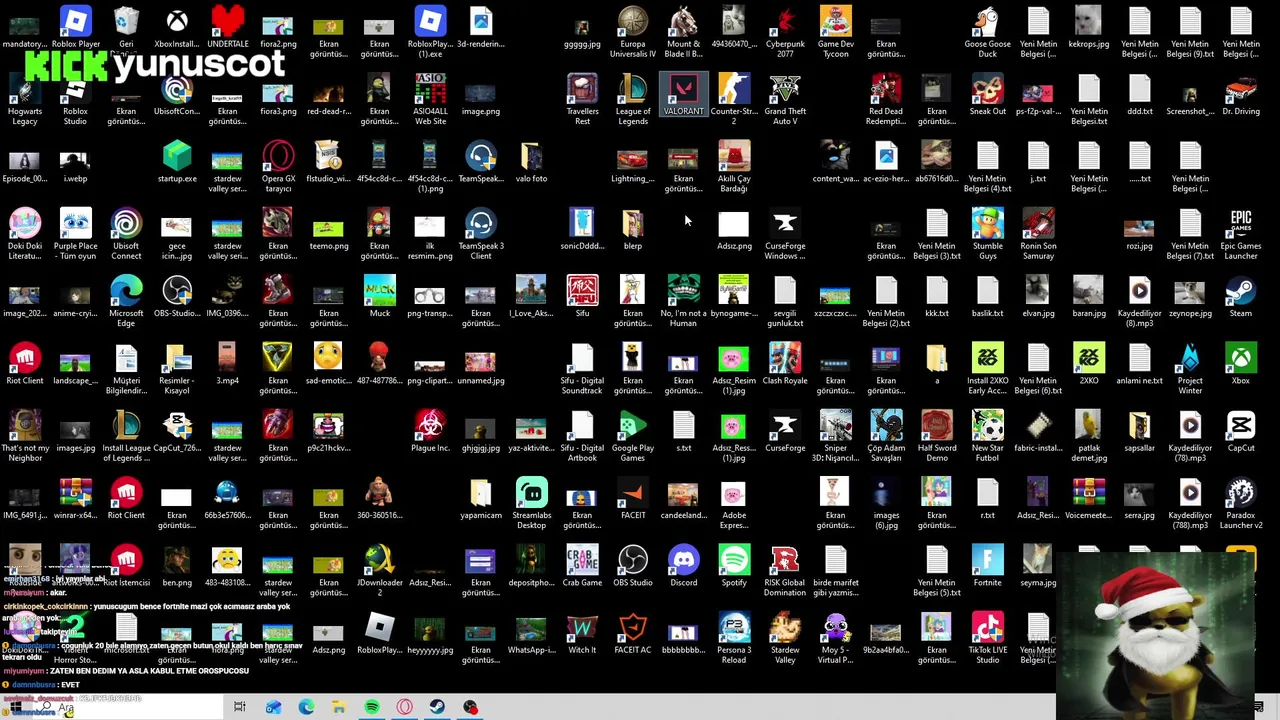Open League of Legends shortcut
Screen dimensions: 1280x720
pos(633,99)
